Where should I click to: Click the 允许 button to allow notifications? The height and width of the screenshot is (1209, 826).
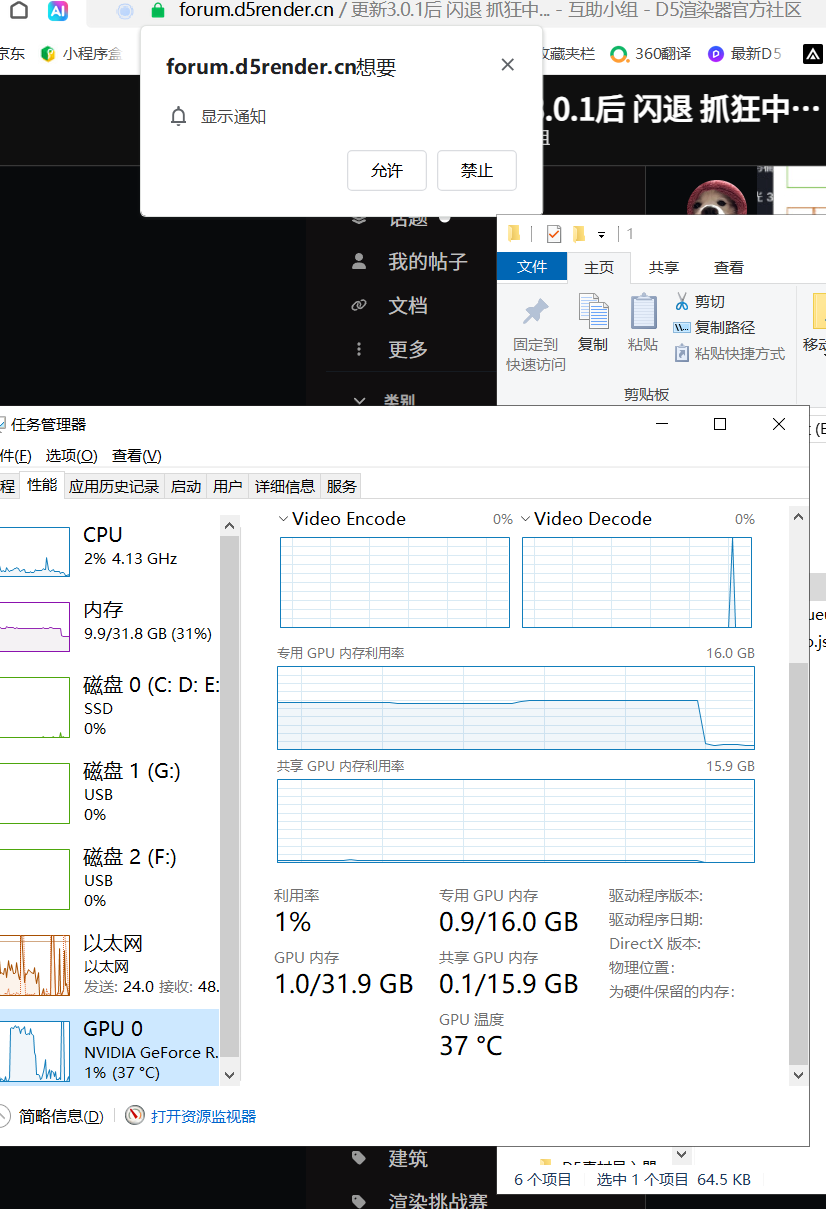[387, 171]
